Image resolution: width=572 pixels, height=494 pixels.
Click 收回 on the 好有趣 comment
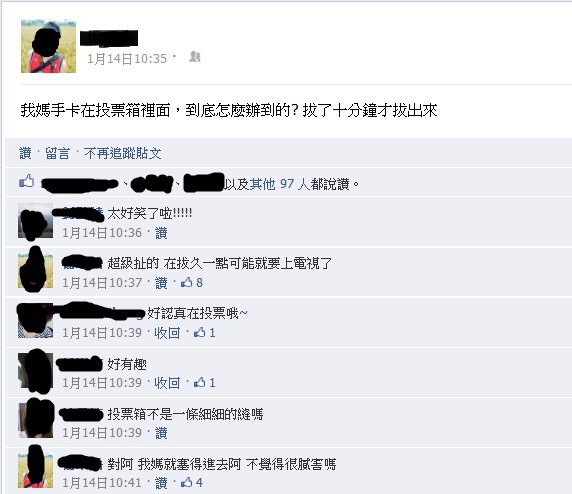pos(167,383)
